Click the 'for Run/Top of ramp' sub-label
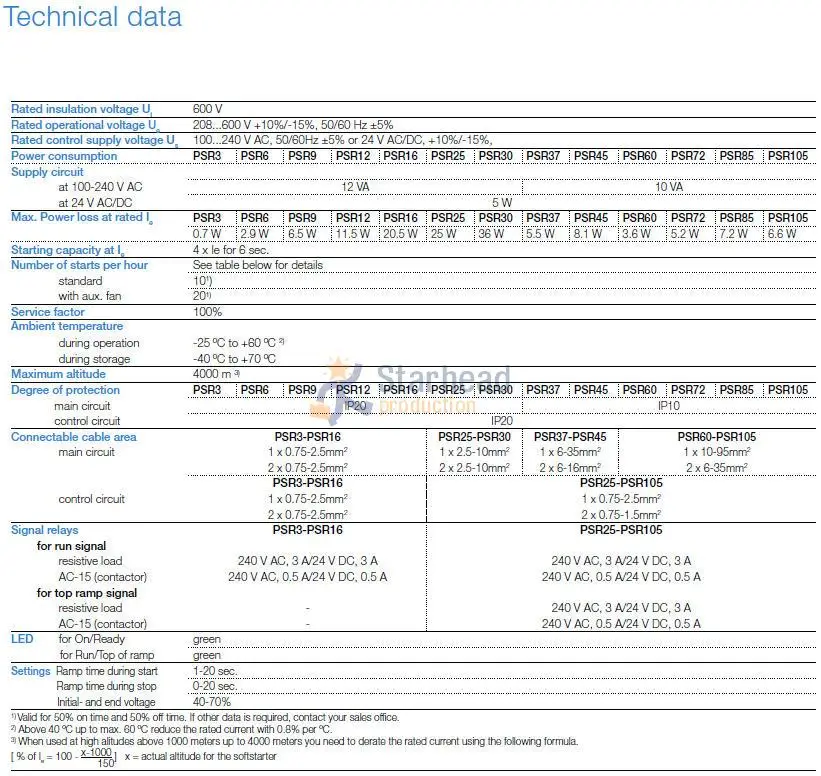Viewport: 821px width, 776px height. click(107, 655)
